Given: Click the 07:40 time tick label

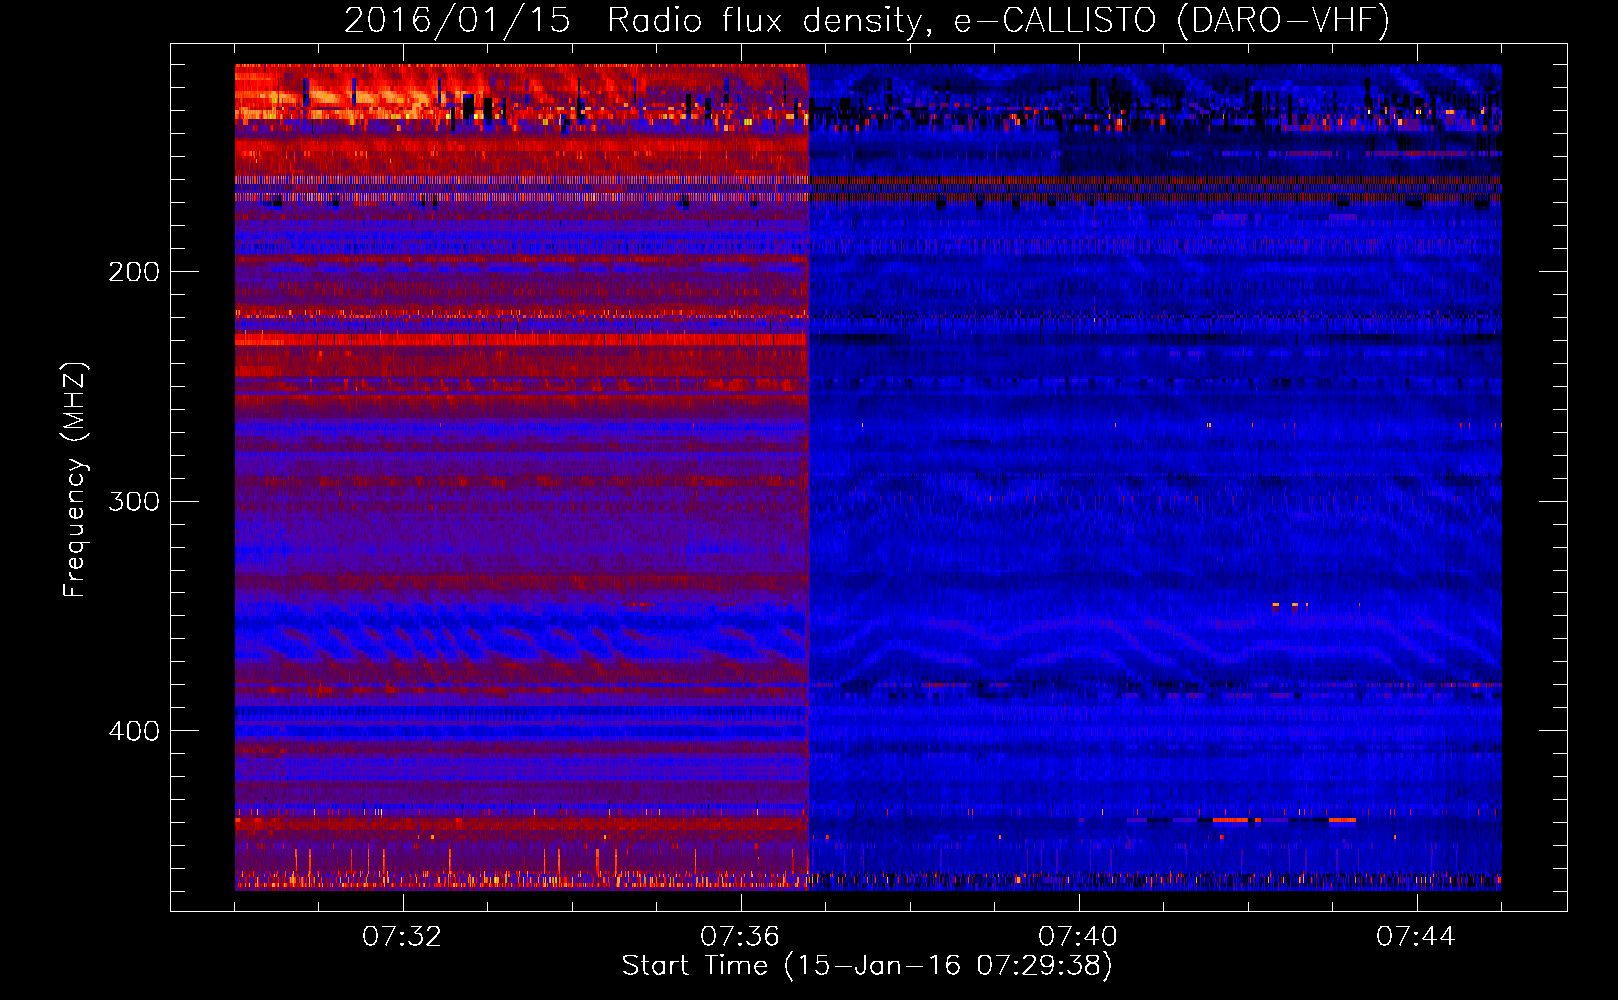Looking at the screenshot, I should (1078, 937).
